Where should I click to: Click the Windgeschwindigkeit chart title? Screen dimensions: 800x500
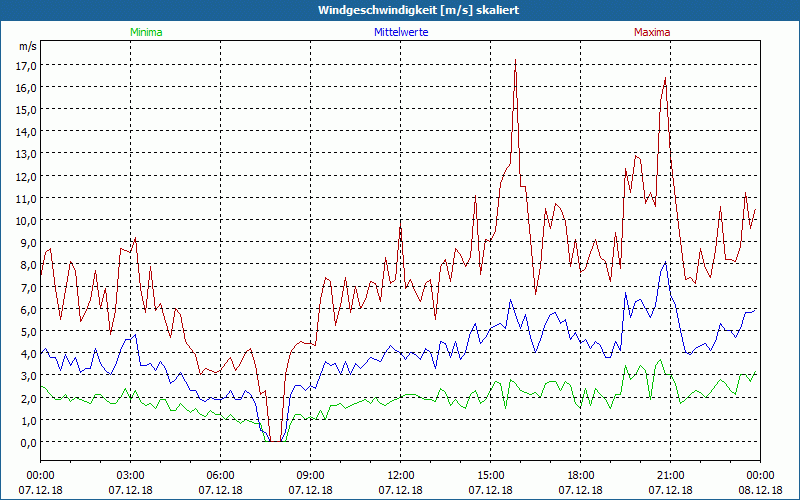pyautogui.click(x=400, y=10)
